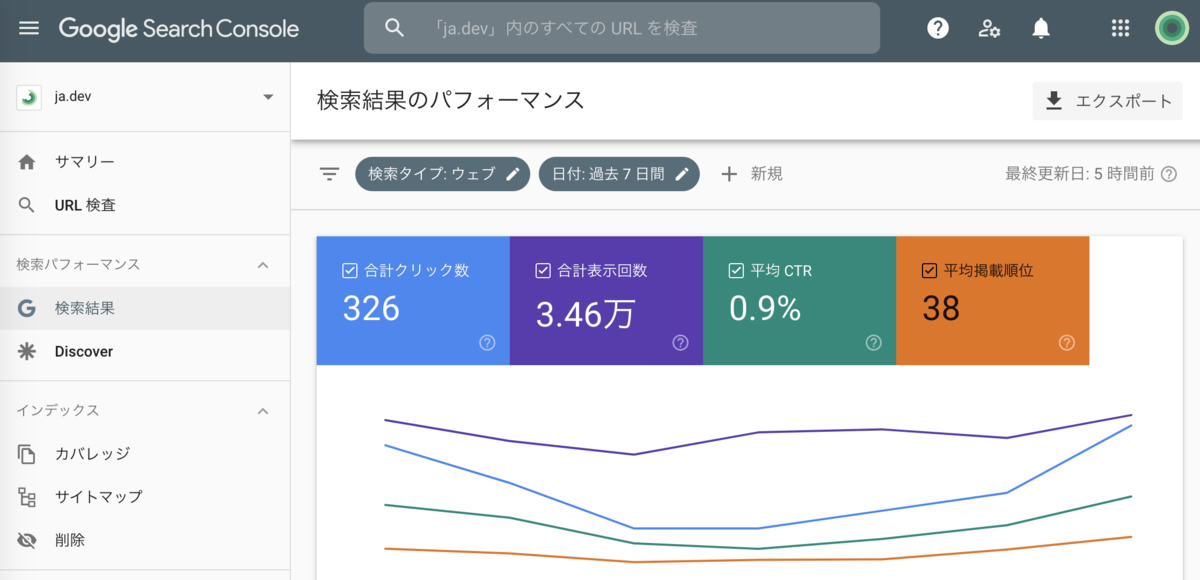This screenshot has height=580, width=1200.
Task: Click the magnifier icon in the search bar
Action: [394, 28]
